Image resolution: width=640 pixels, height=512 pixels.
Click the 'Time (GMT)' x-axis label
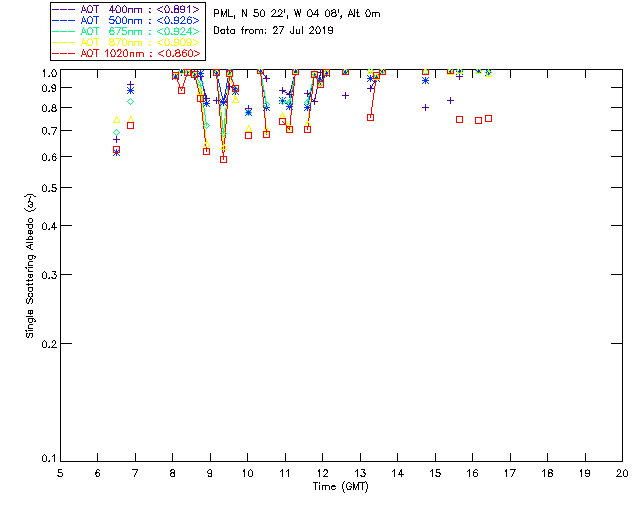coord(341,485)
